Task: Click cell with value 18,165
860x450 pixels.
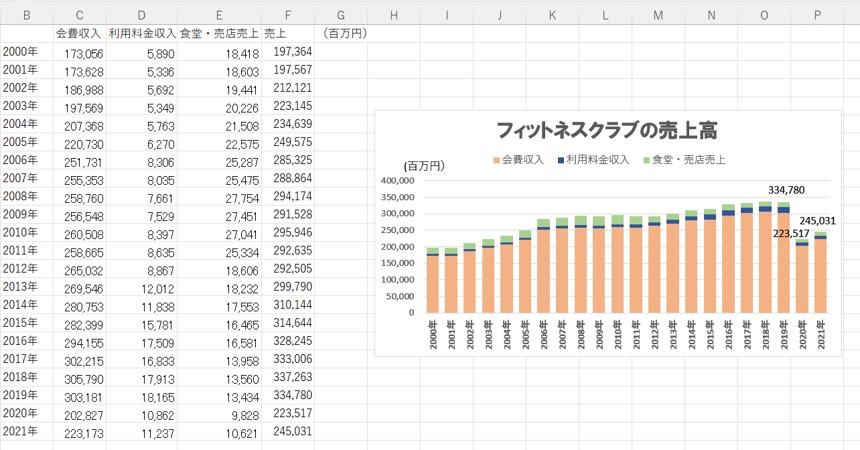Action: (x=142, y=397)
